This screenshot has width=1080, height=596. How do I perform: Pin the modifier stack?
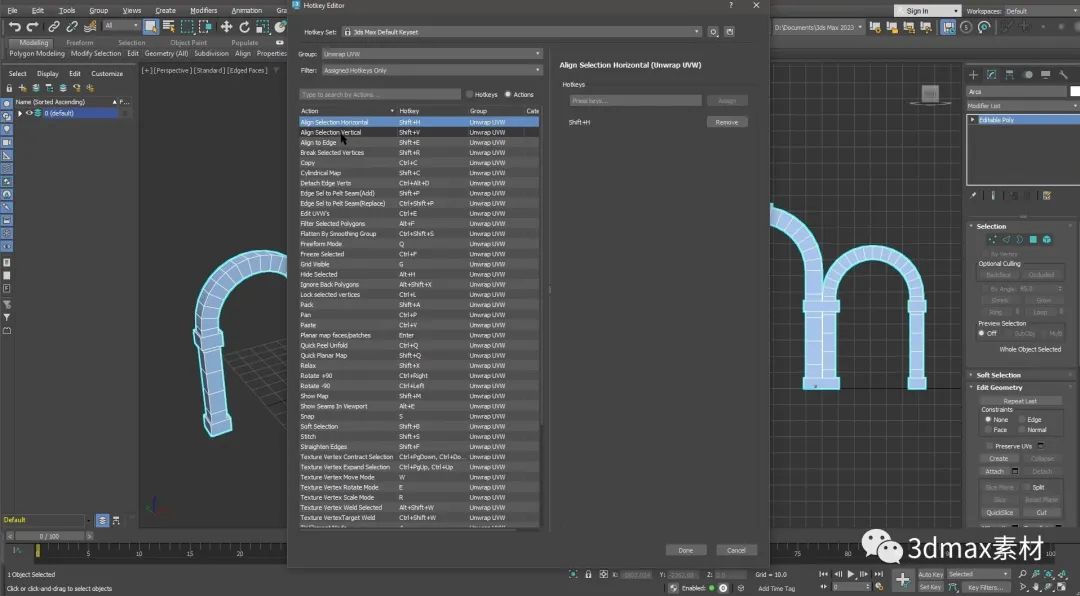coord(973,196)
